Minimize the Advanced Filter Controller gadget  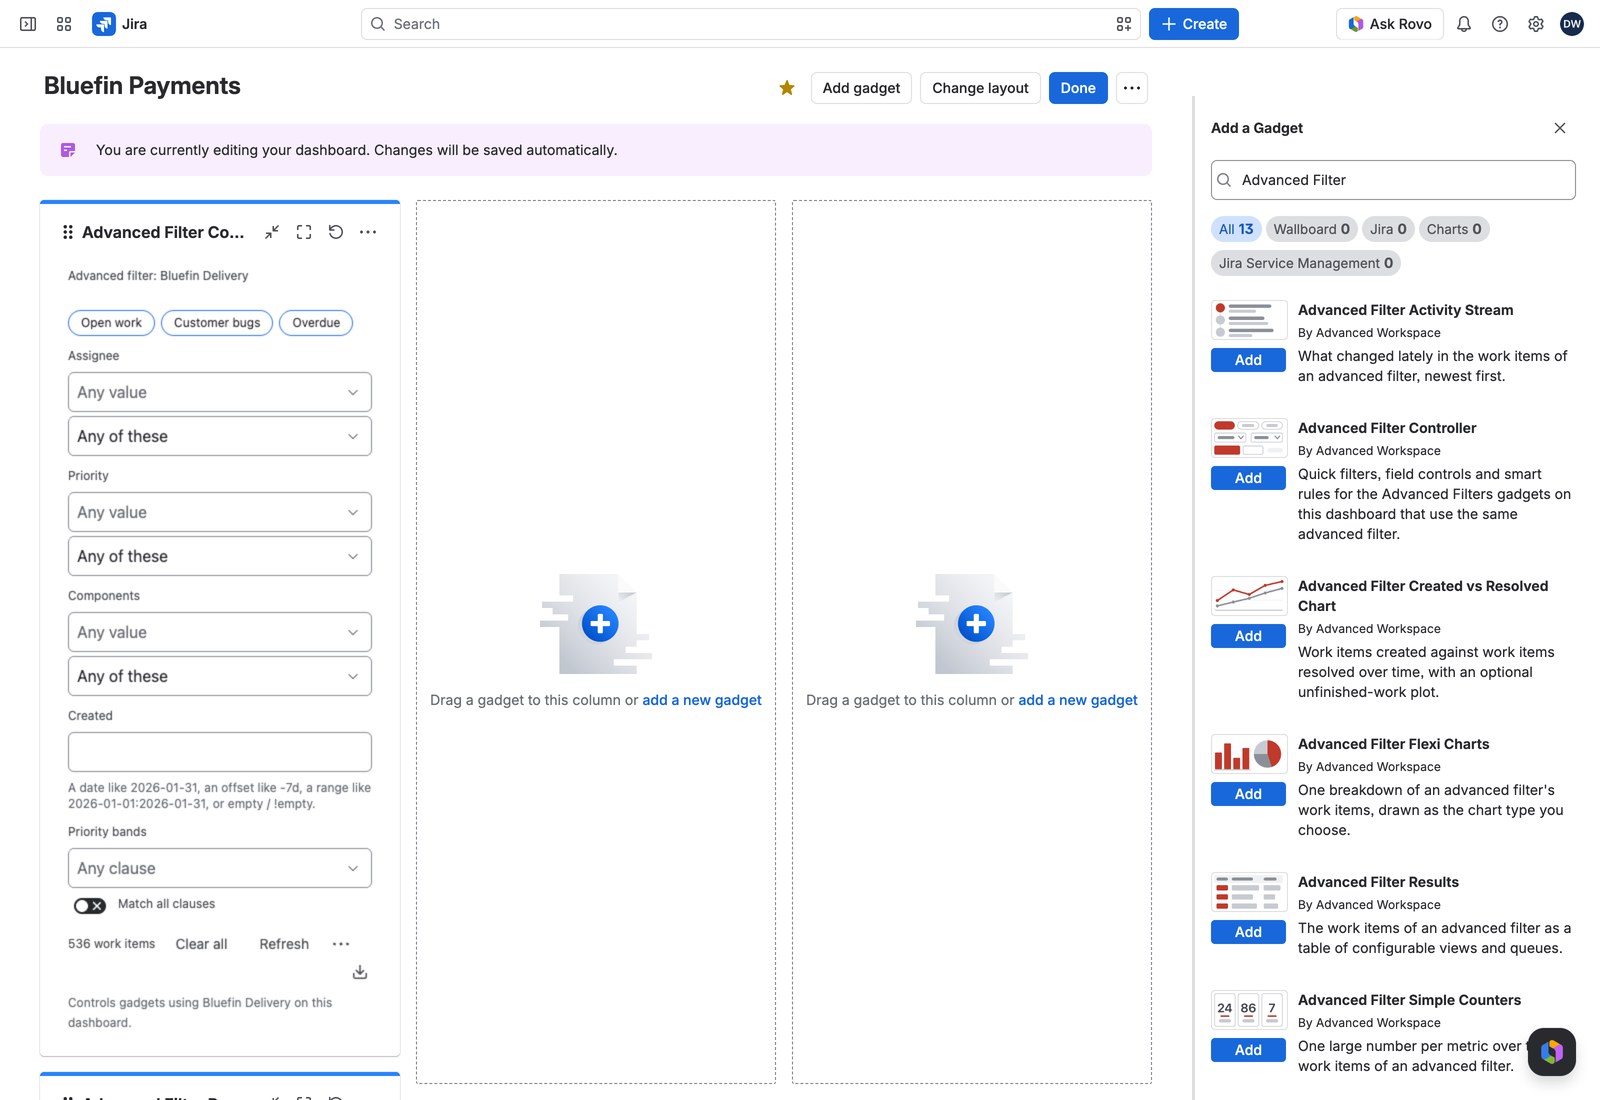[x=272, y=232]
